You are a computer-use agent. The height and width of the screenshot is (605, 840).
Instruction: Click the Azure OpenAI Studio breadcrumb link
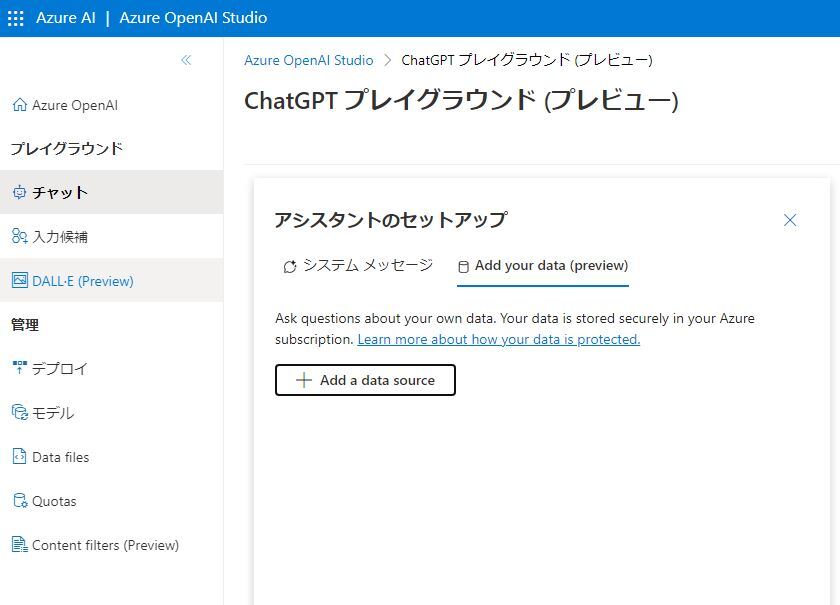[308, 60]
